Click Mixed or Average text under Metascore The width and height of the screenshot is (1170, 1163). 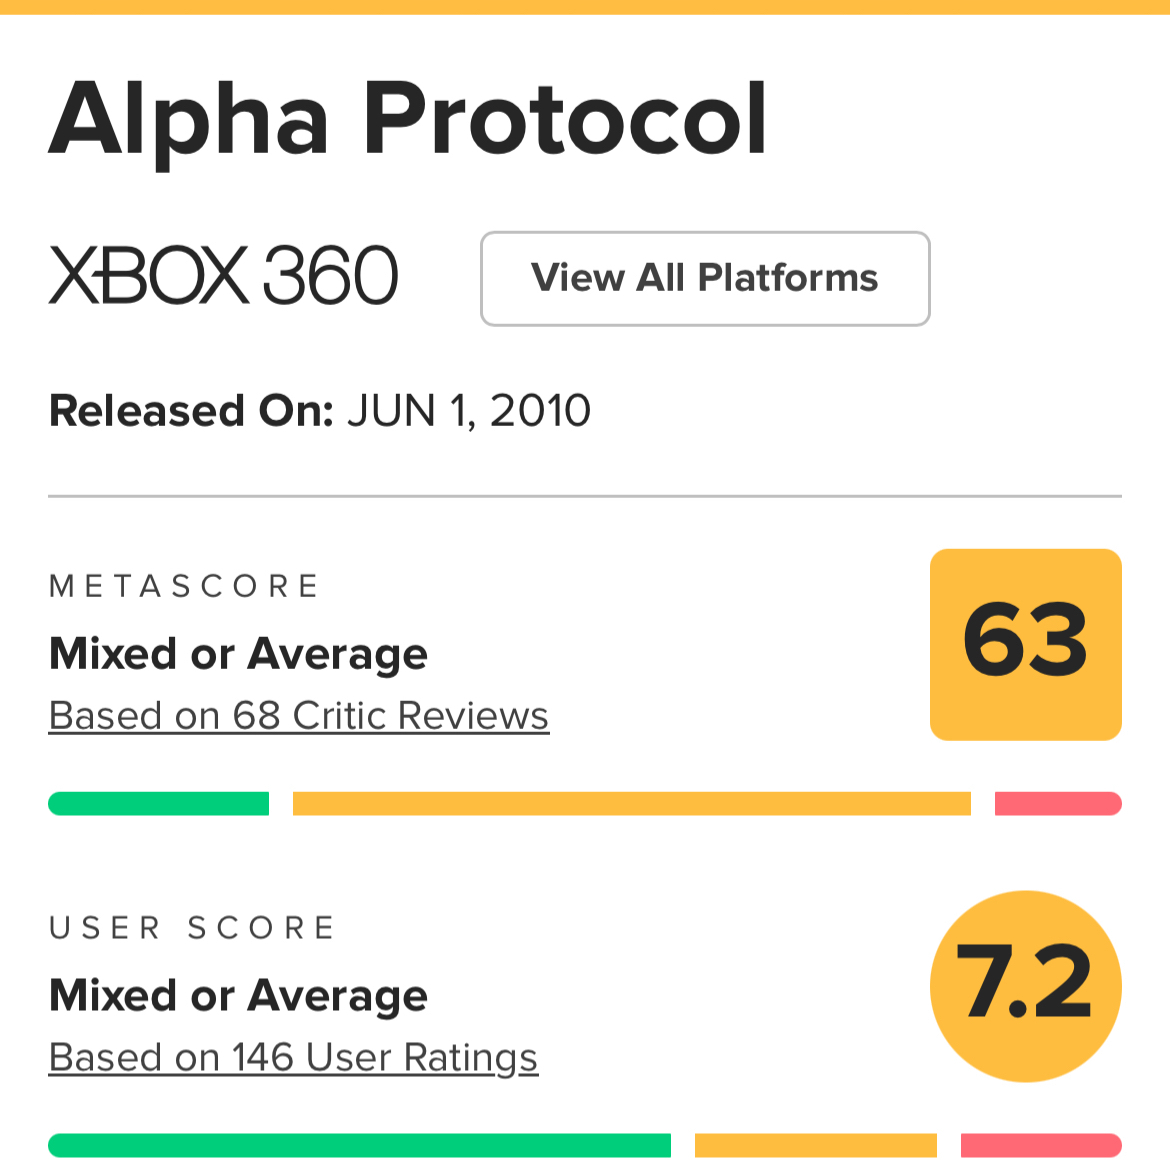[x=238, y=654]
